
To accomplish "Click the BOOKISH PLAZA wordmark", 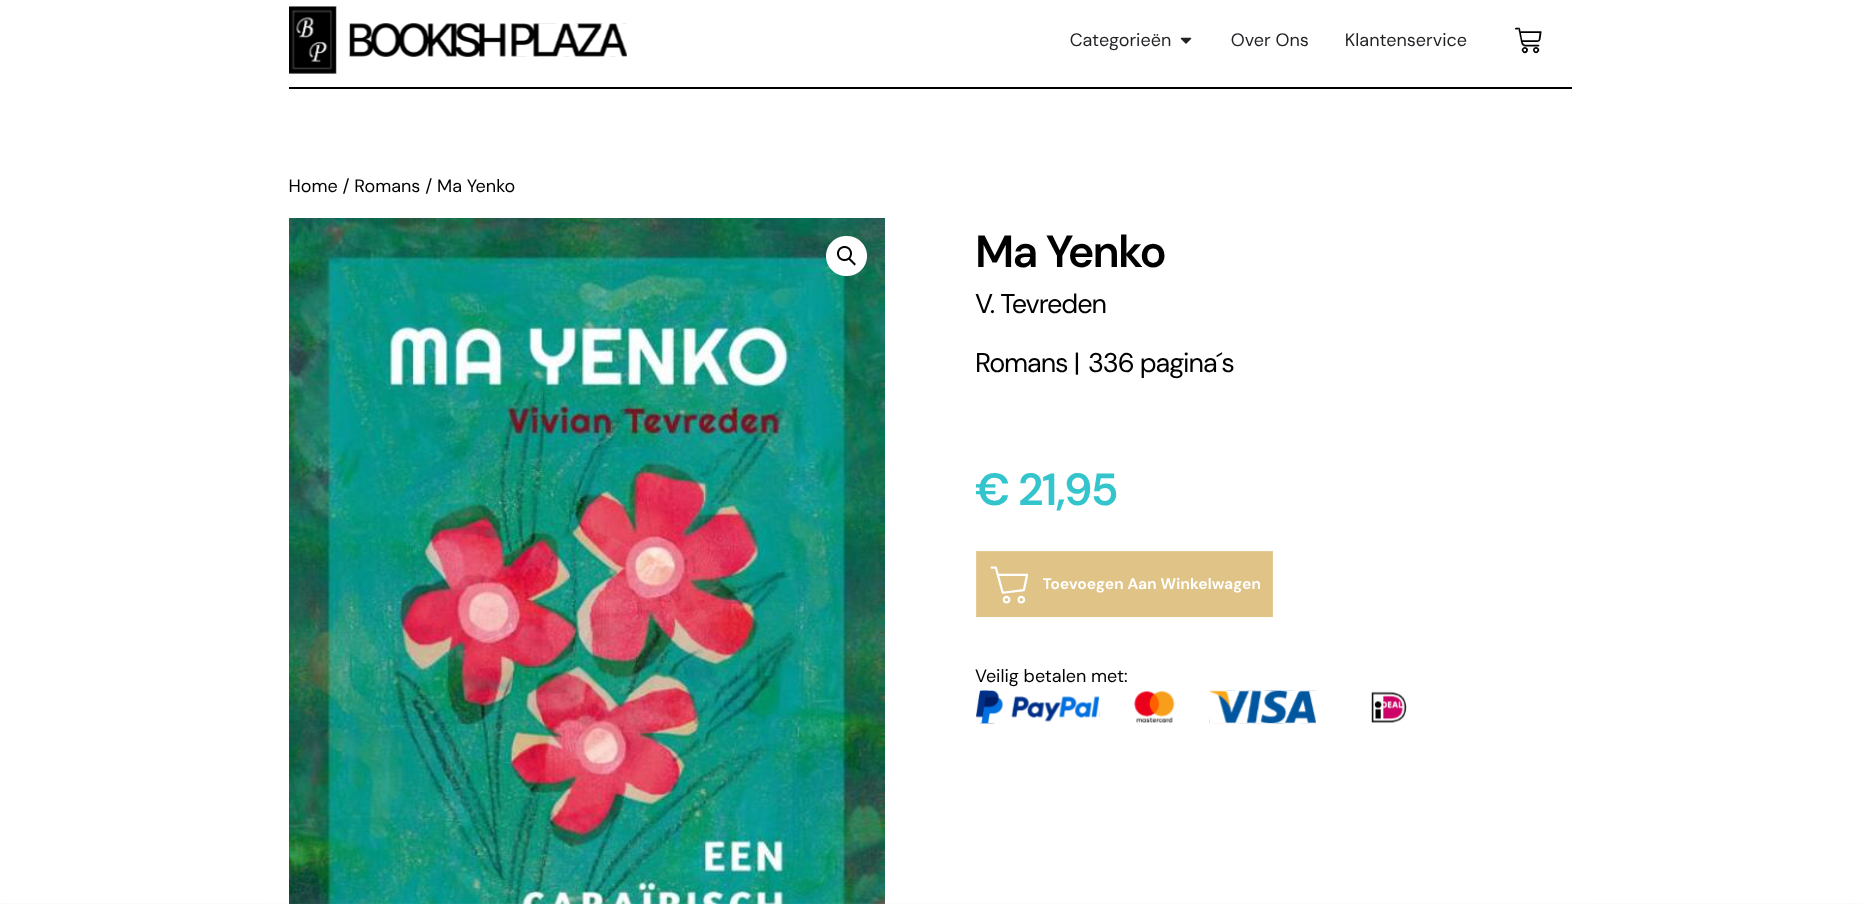I will [x=487, y=41].
